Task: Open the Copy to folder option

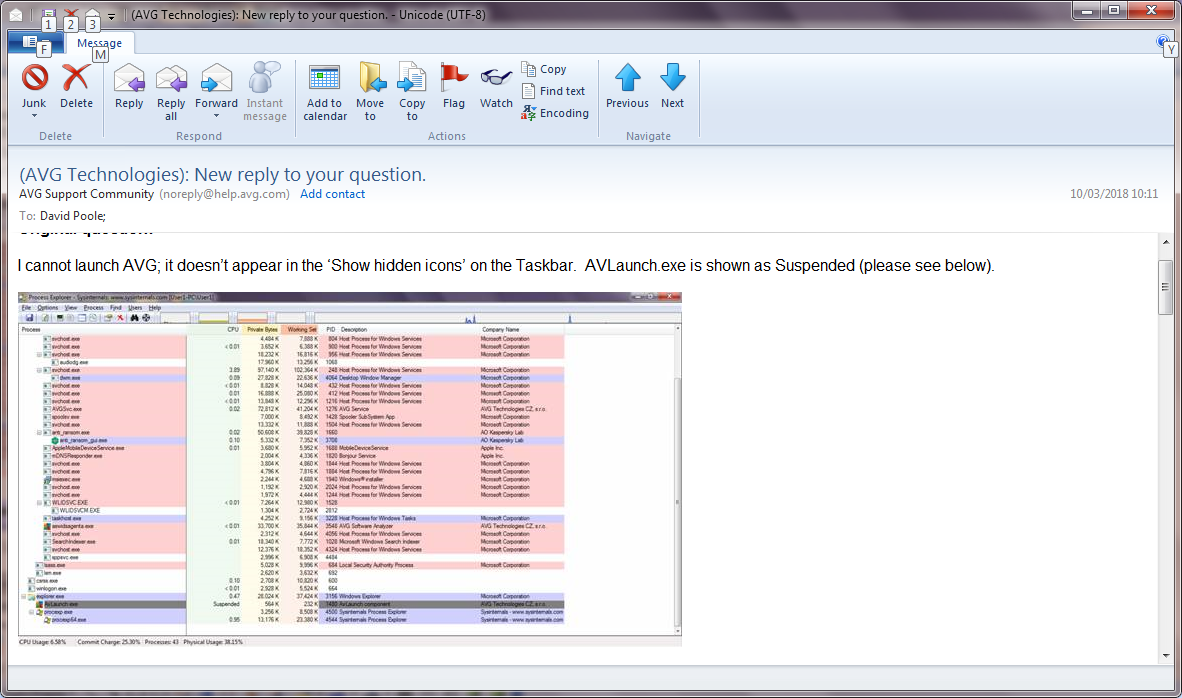Action: click(412, 93)
